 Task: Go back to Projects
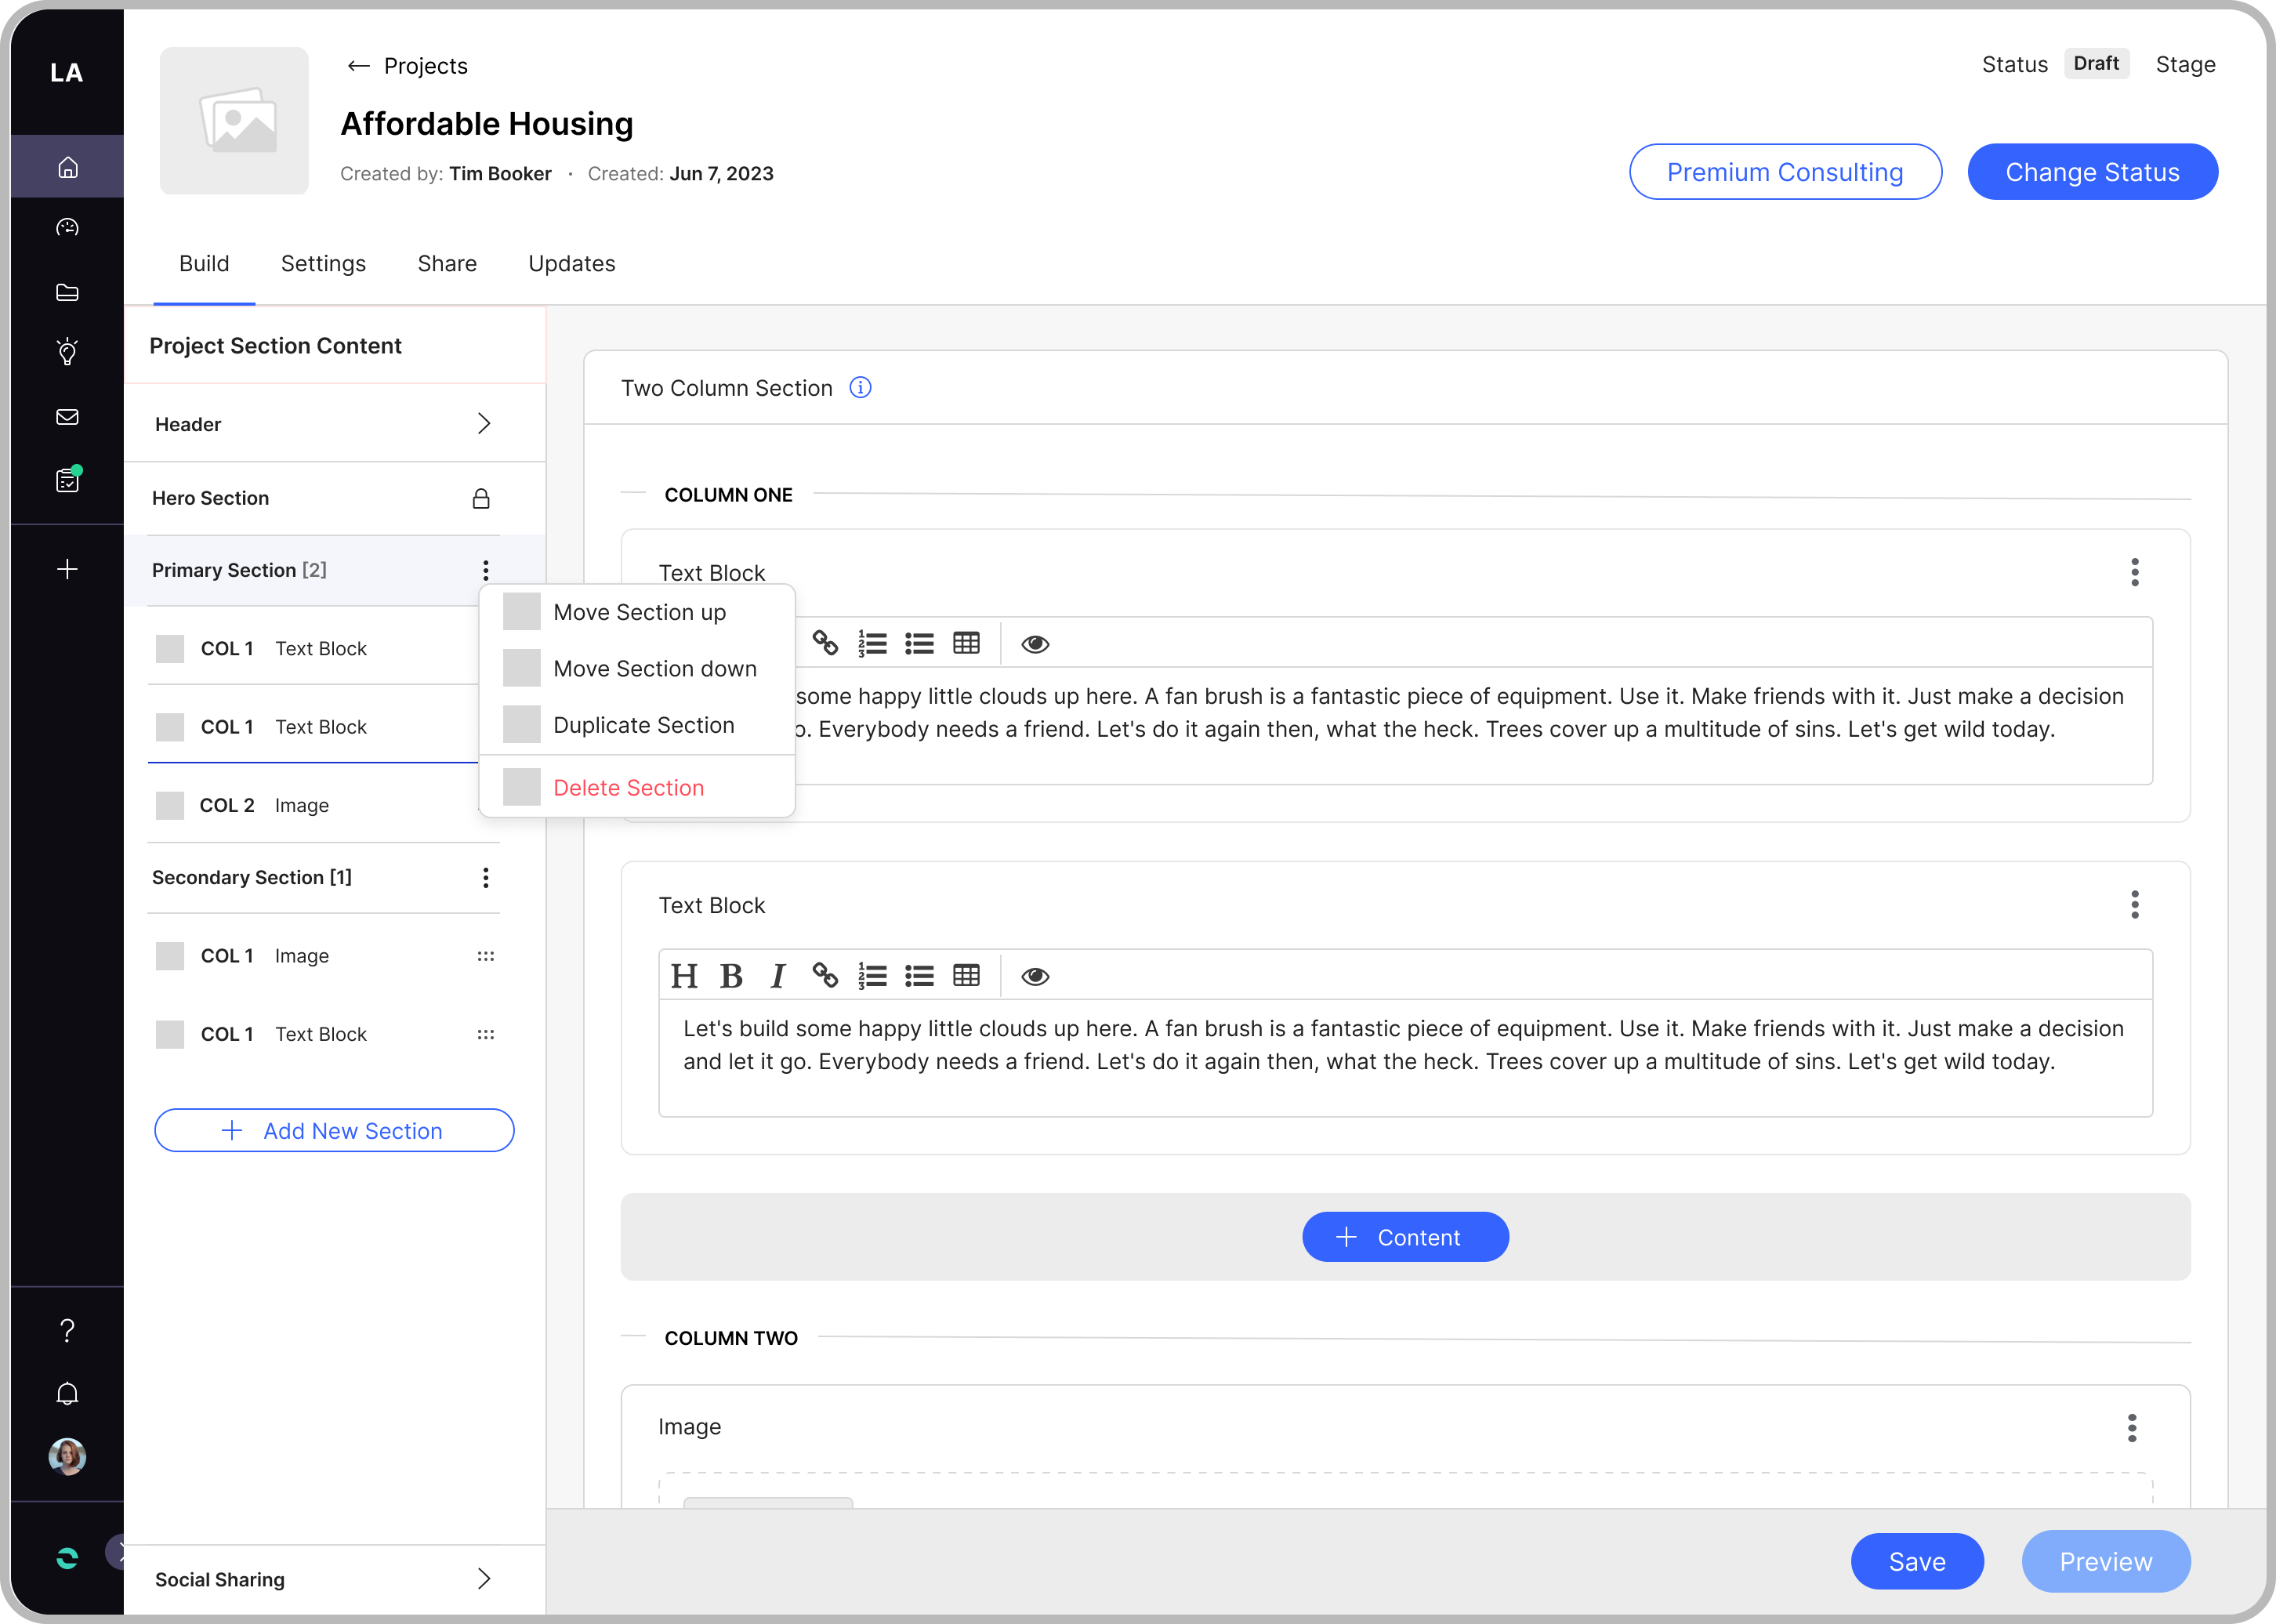click(x=407, y=66)
